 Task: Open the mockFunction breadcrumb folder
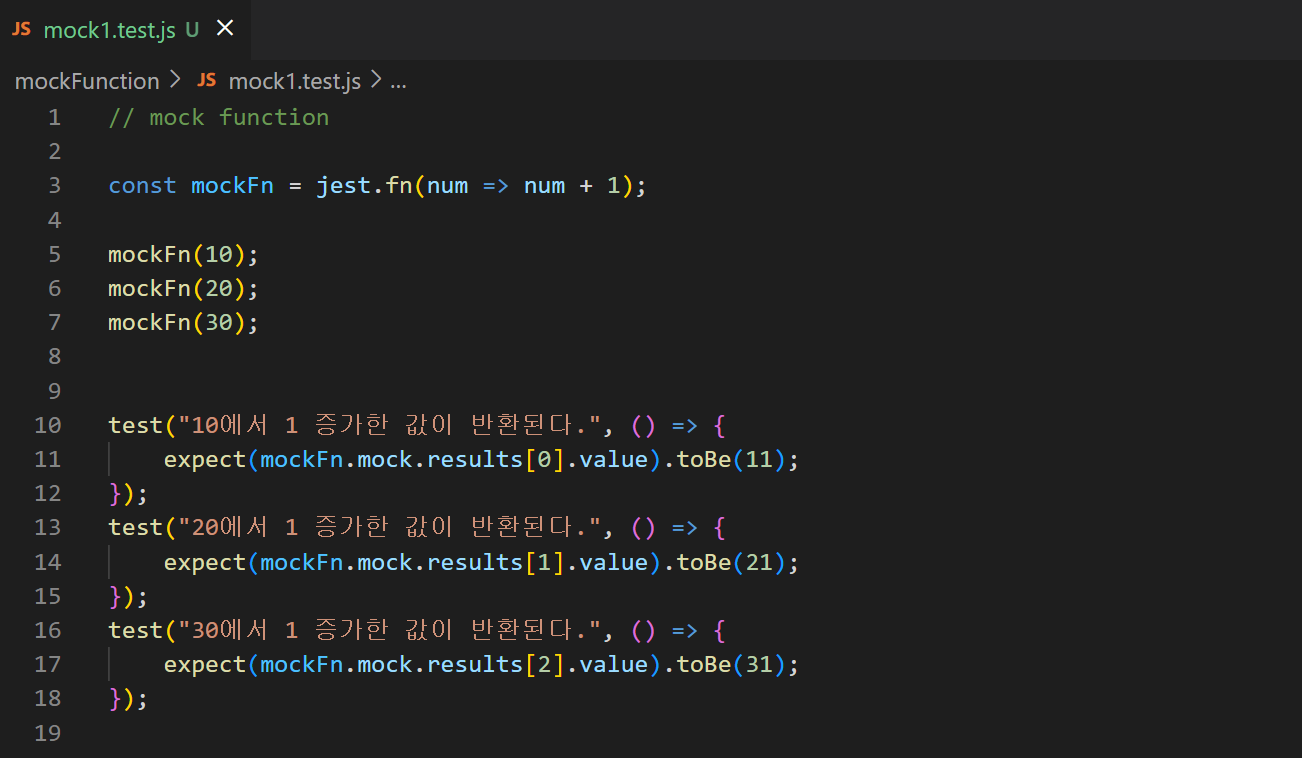pos(86,81)
